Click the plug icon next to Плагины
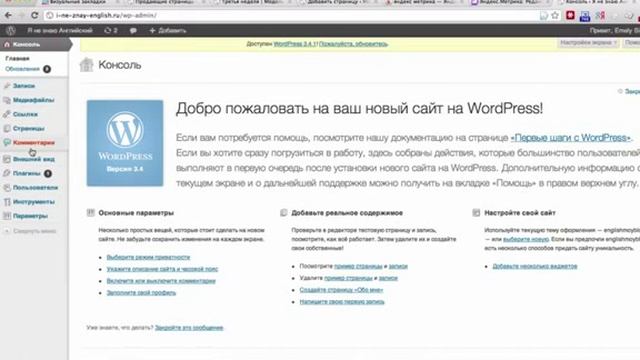 pyautogui.click(x=7, y=173)
